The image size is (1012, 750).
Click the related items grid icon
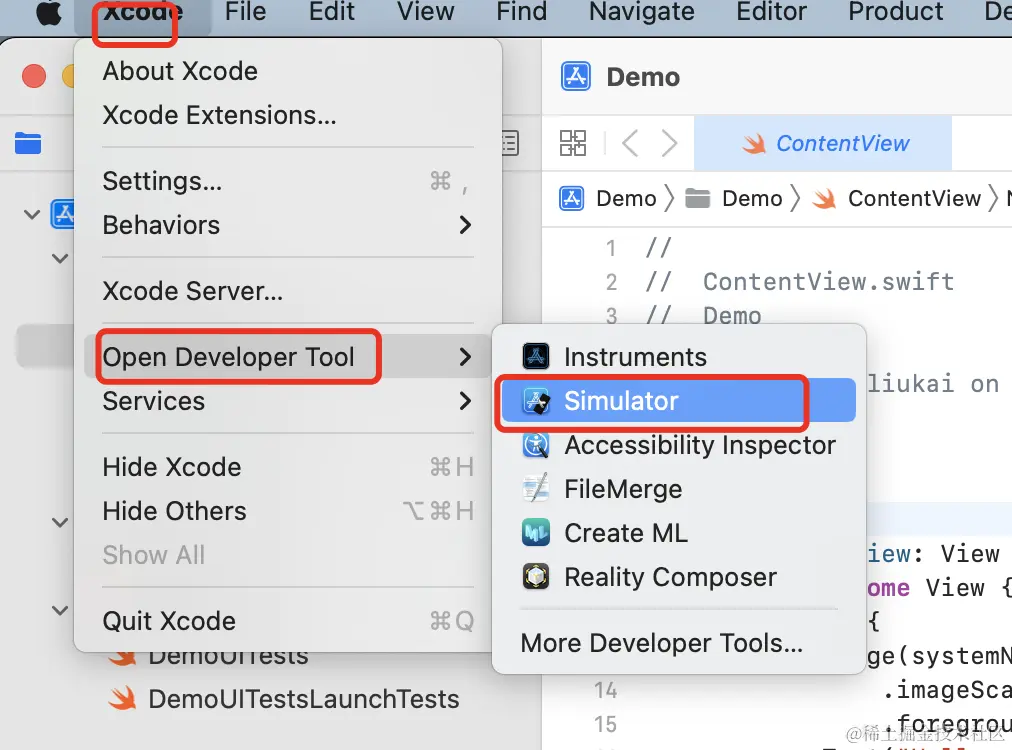click(x=572, y=143)
